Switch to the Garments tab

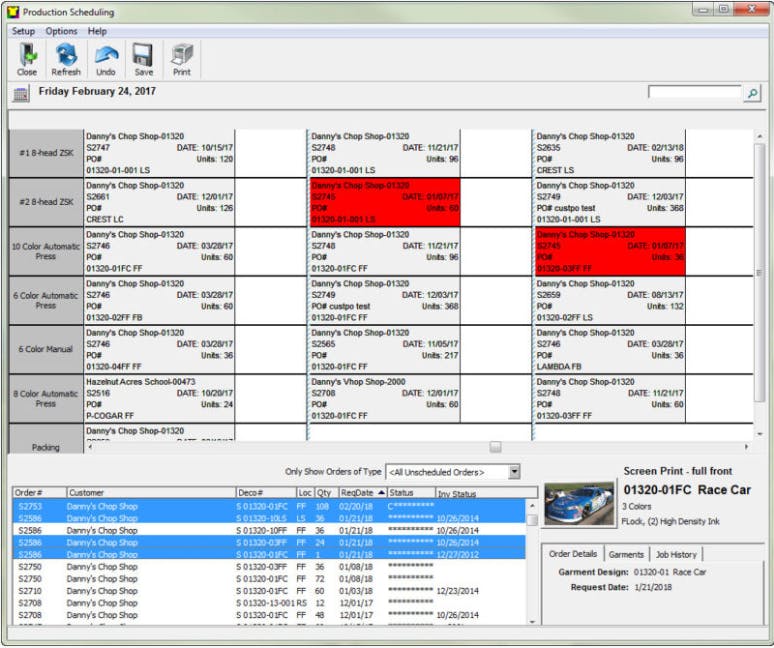[x=626, y=554]
